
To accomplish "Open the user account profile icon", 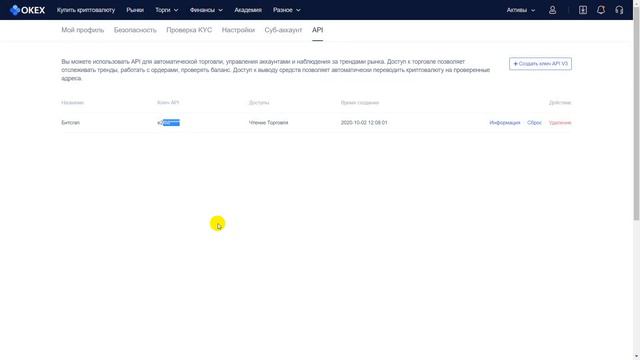I will 552,10.
